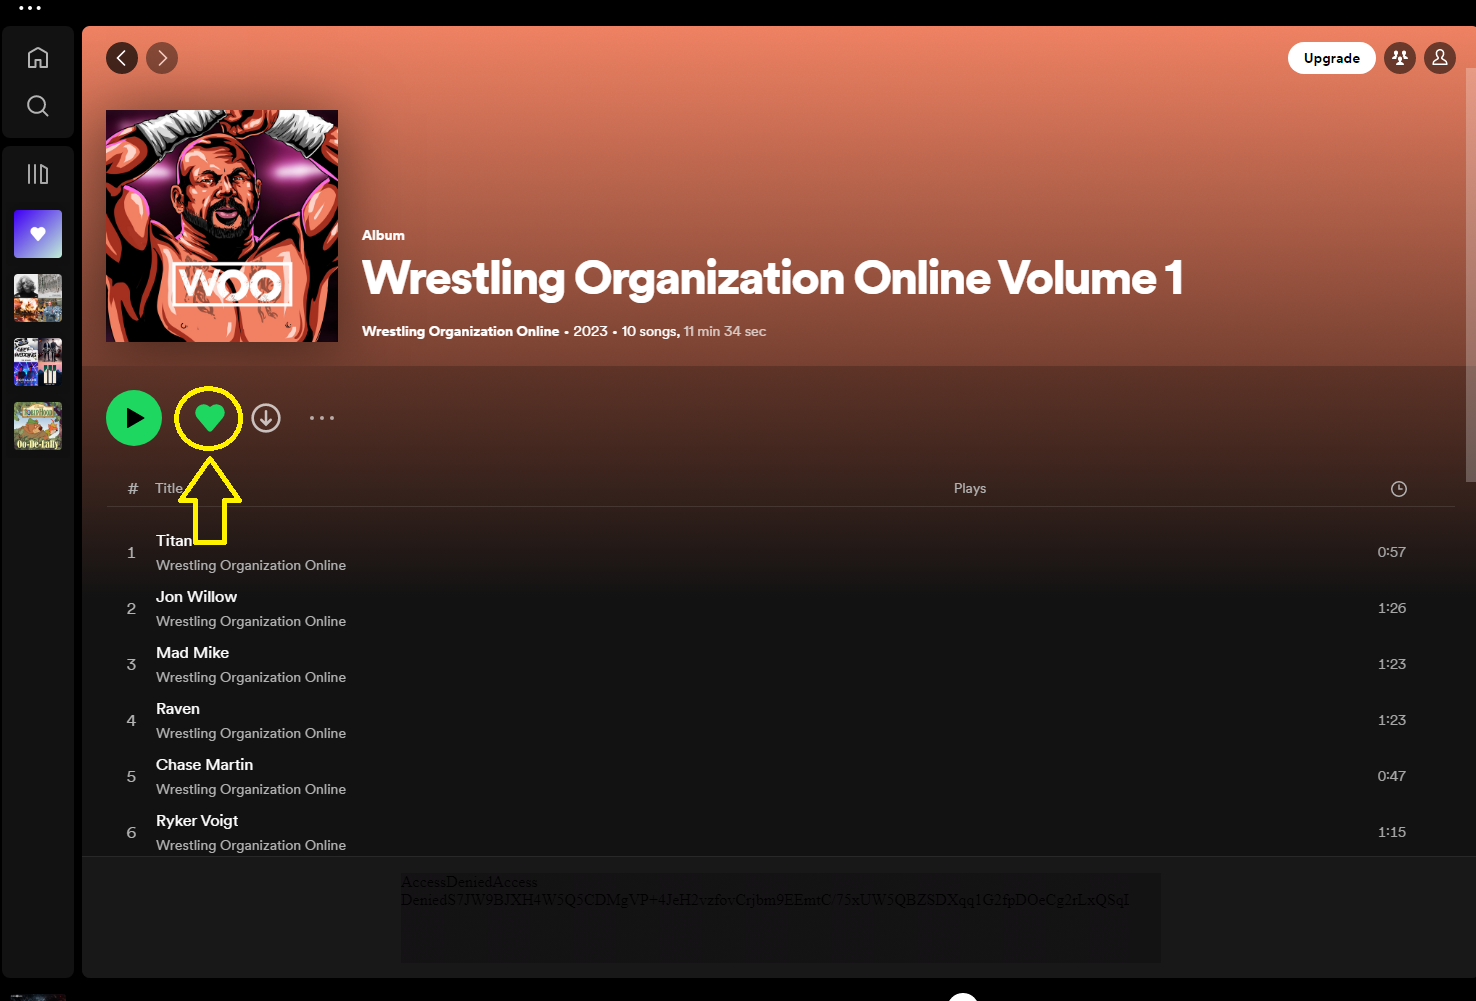Click track number 3 beside Mad Mike

point(131,664)
